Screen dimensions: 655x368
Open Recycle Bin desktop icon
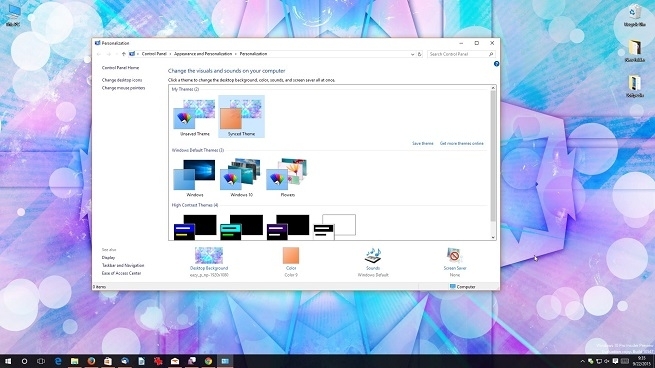click(x=634, y=15)
